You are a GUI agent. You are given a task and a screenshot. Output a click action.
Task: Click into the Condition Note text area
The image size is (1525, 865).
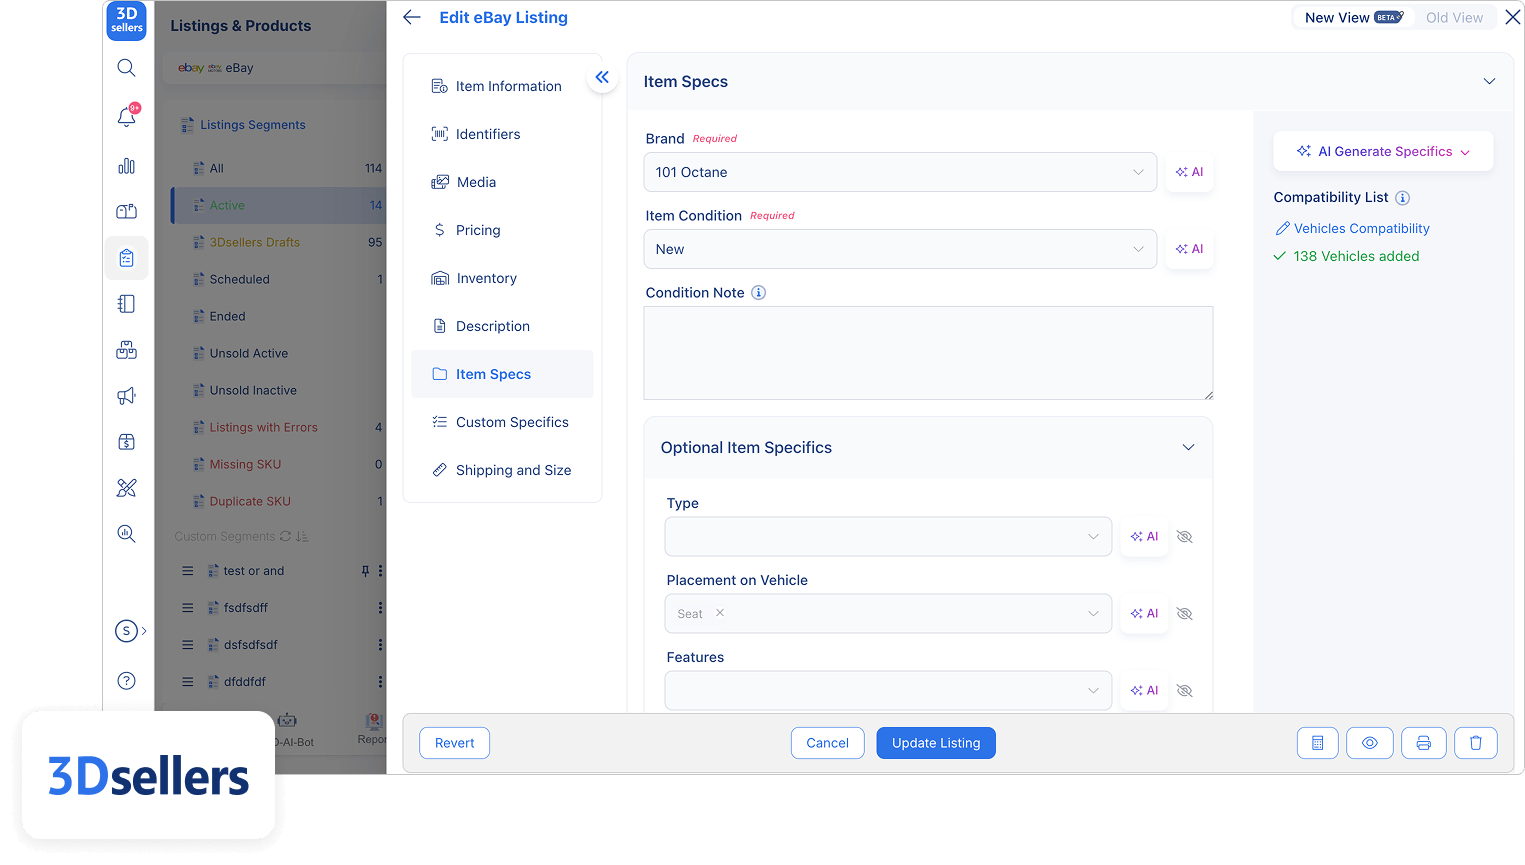[x=928, y=353]
